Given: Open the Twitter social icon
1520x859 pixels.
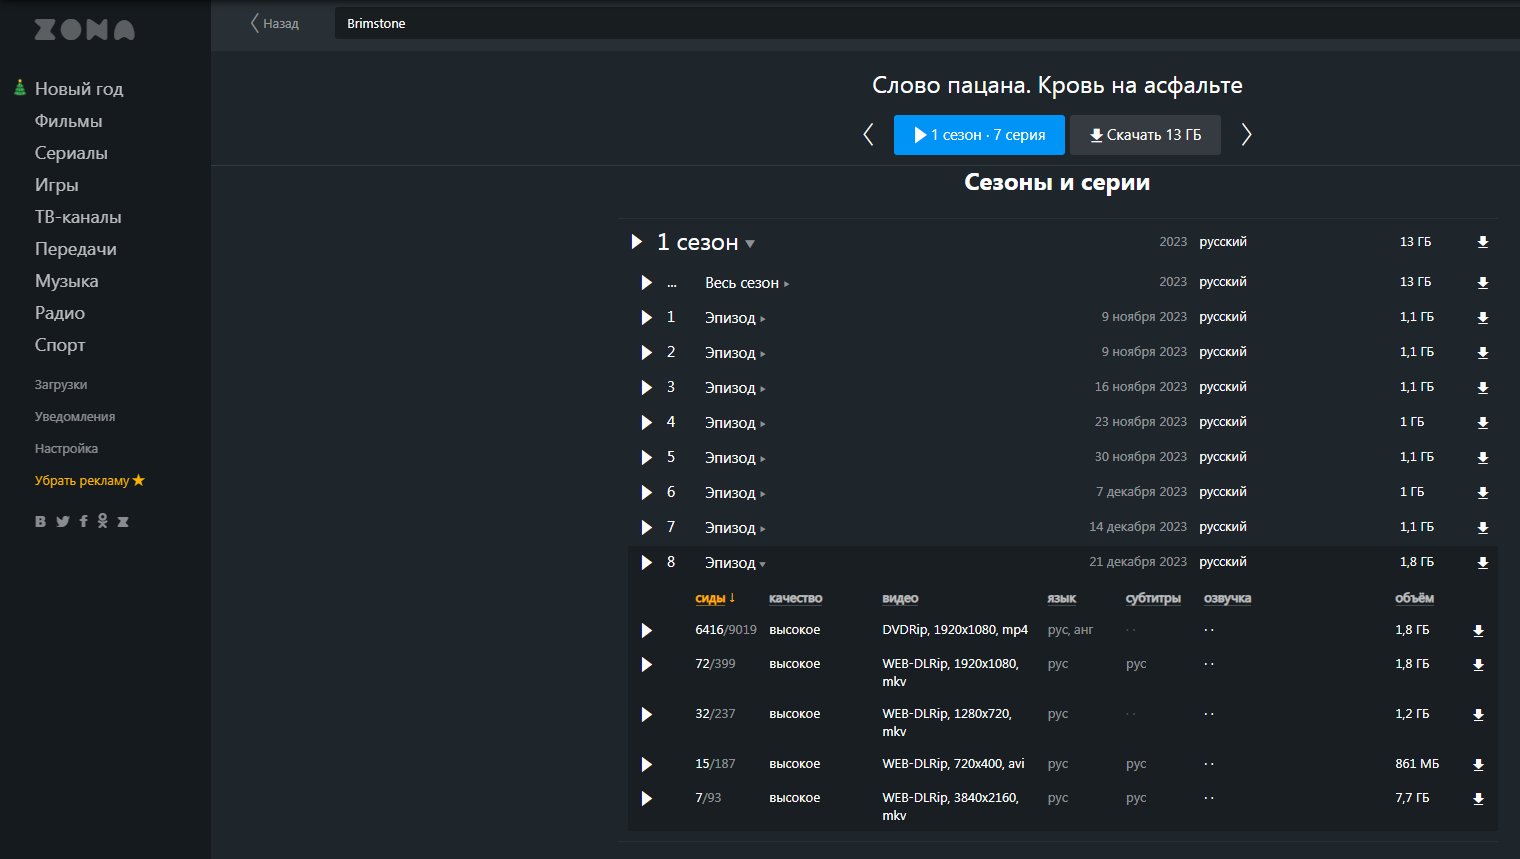Looking at the screenshot, I should click(62, 521).
